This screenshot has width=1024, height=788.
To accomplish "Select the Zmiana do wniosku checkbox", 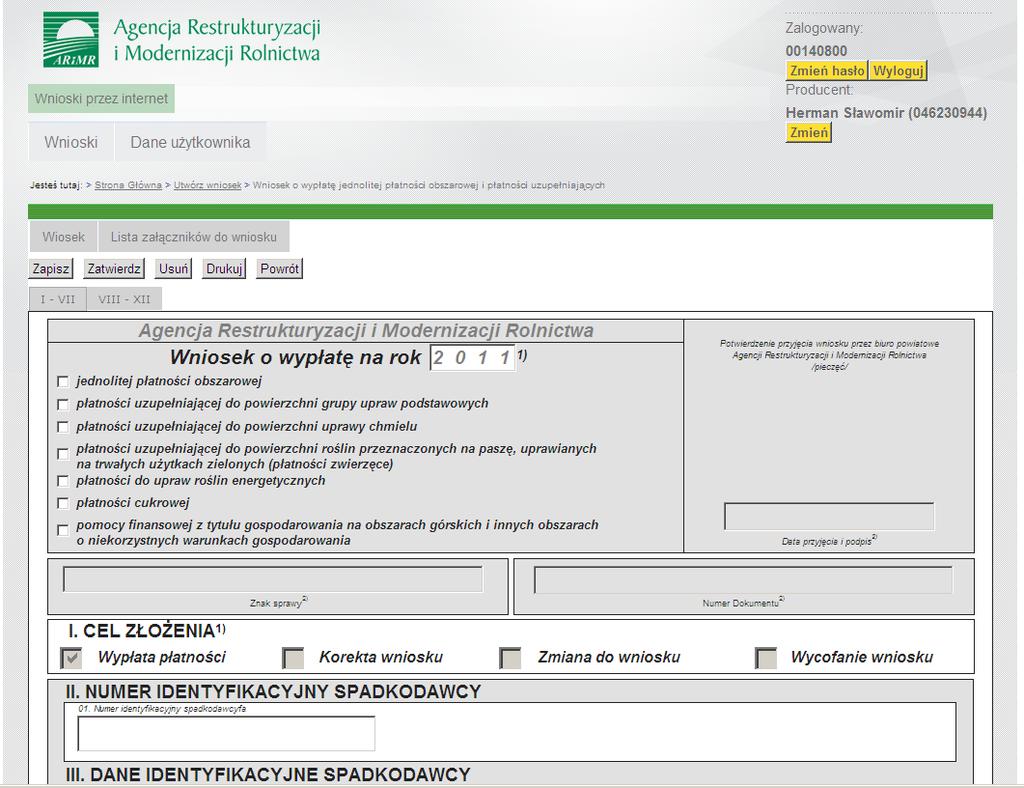I will pos(510,657).
